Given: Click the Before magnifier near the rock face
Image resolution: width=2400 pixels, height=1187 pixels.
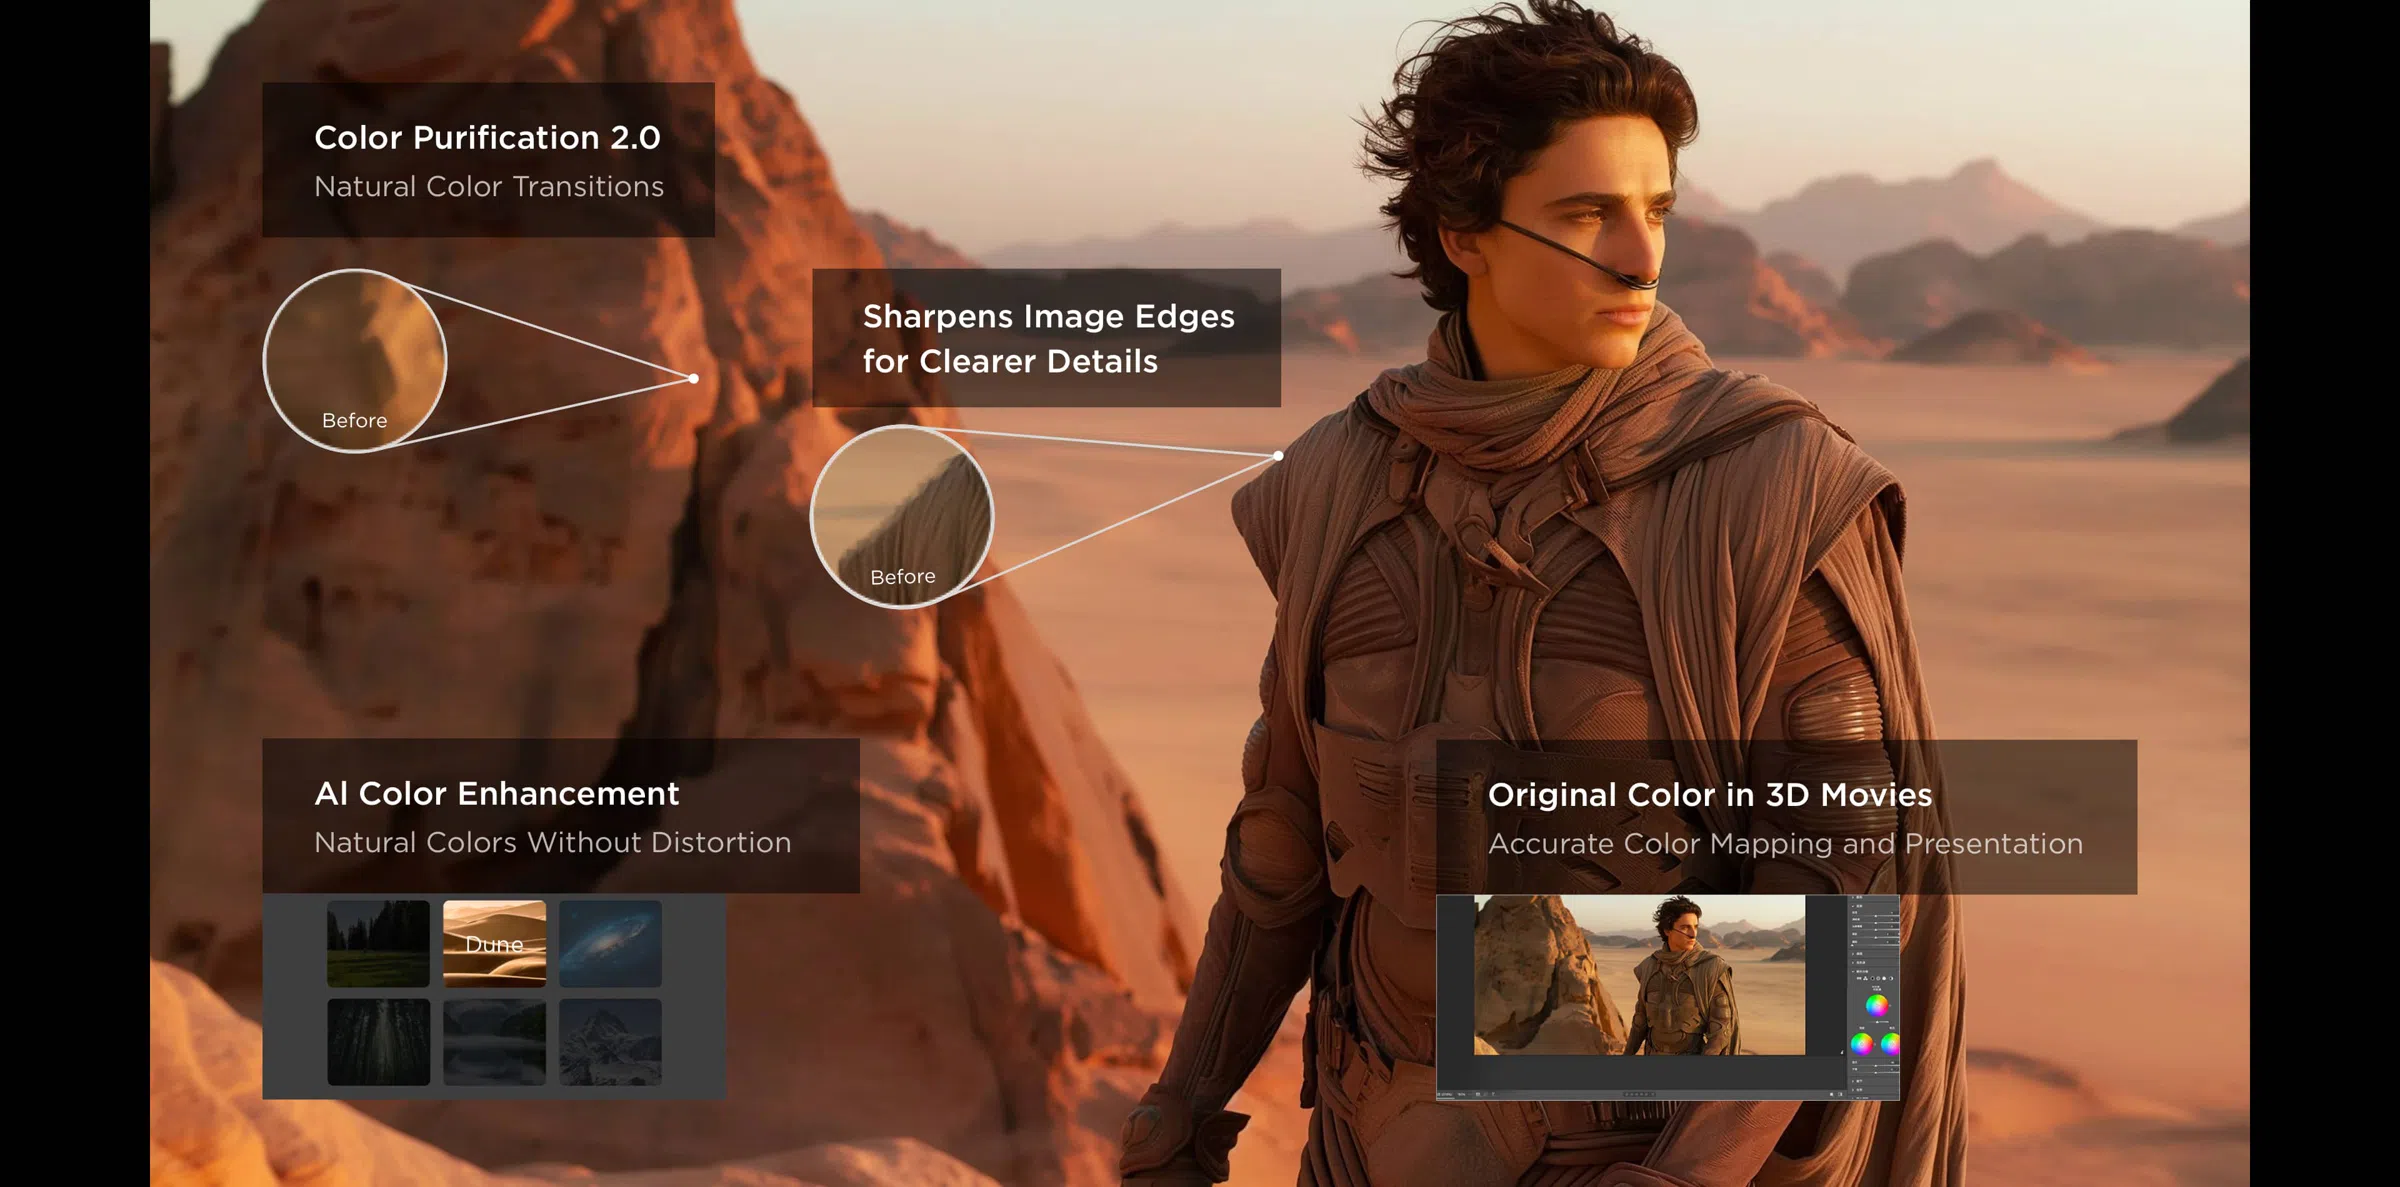Looking at the screenshot, I should (355, 362).
